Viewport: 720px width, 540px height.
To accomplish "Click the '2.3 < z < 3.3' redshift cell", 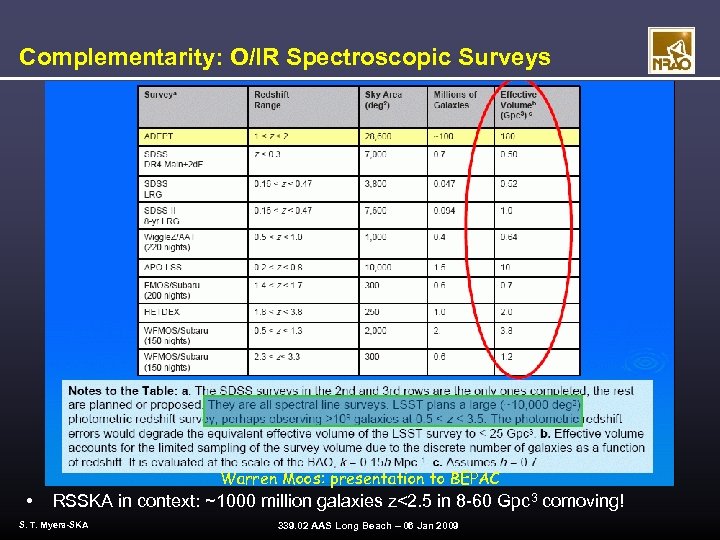I will pyautogui.click(x=303, y=362).
